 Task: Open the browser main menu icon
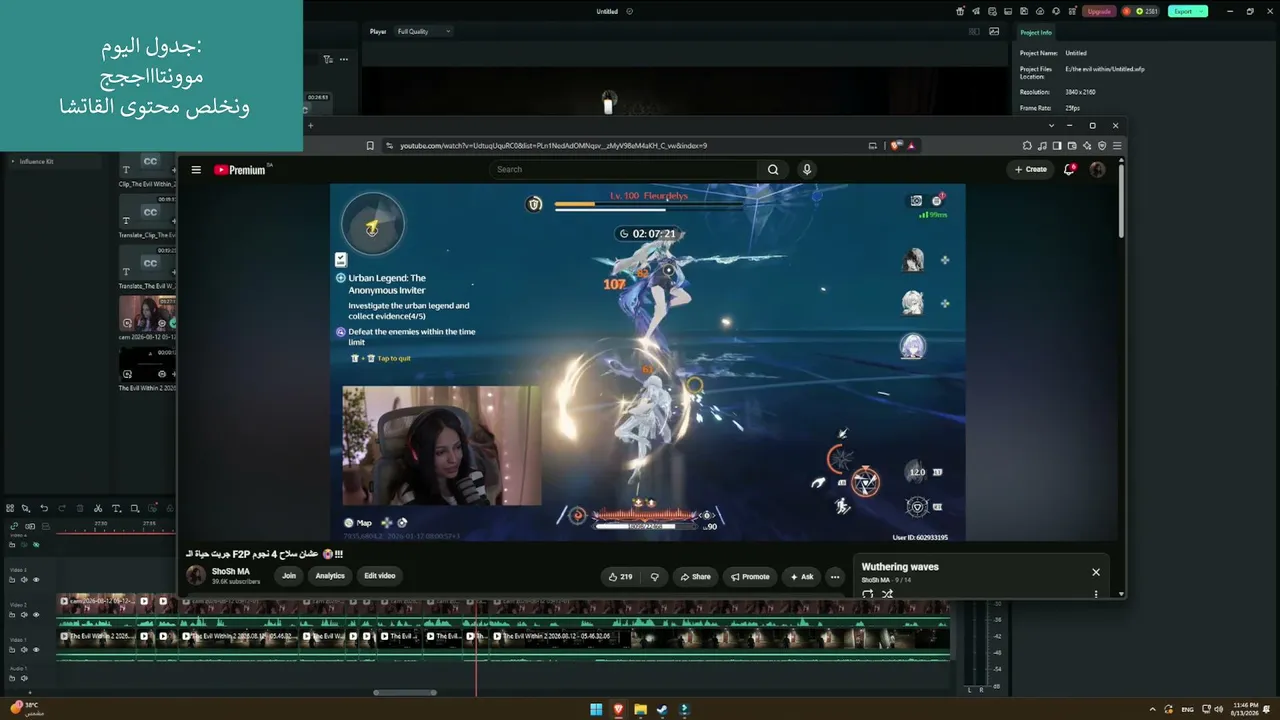pyautogui.click(x=1117, y=146)
